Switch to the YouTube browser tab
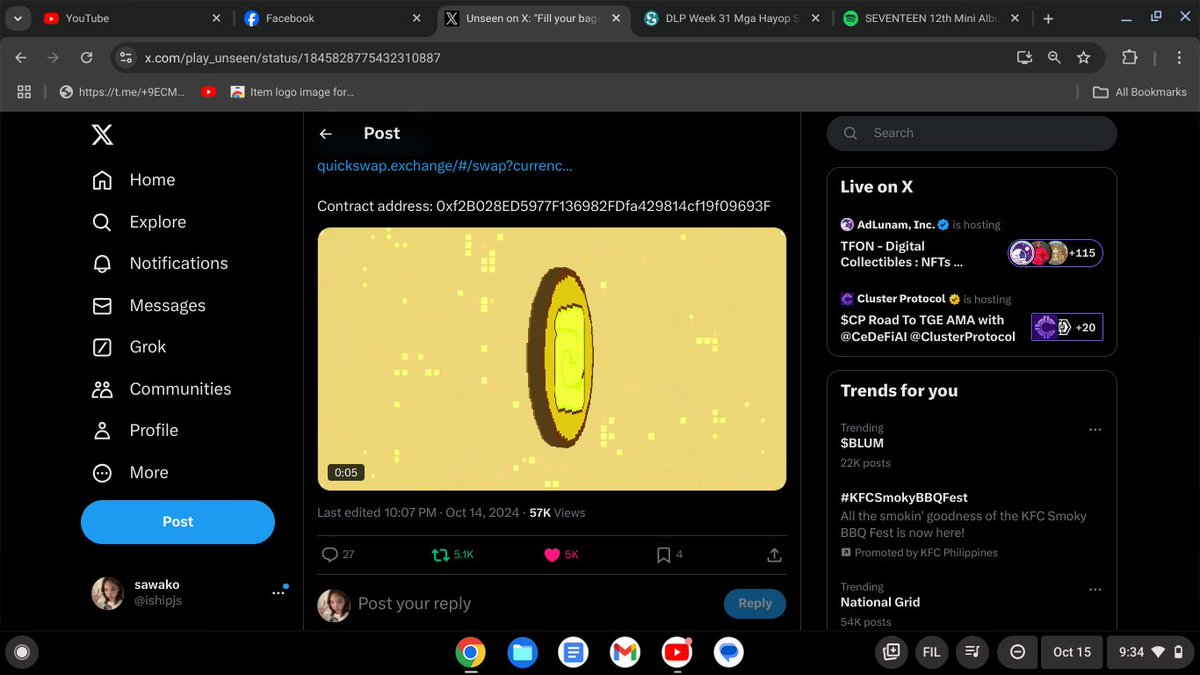 [x=131, y=19]
